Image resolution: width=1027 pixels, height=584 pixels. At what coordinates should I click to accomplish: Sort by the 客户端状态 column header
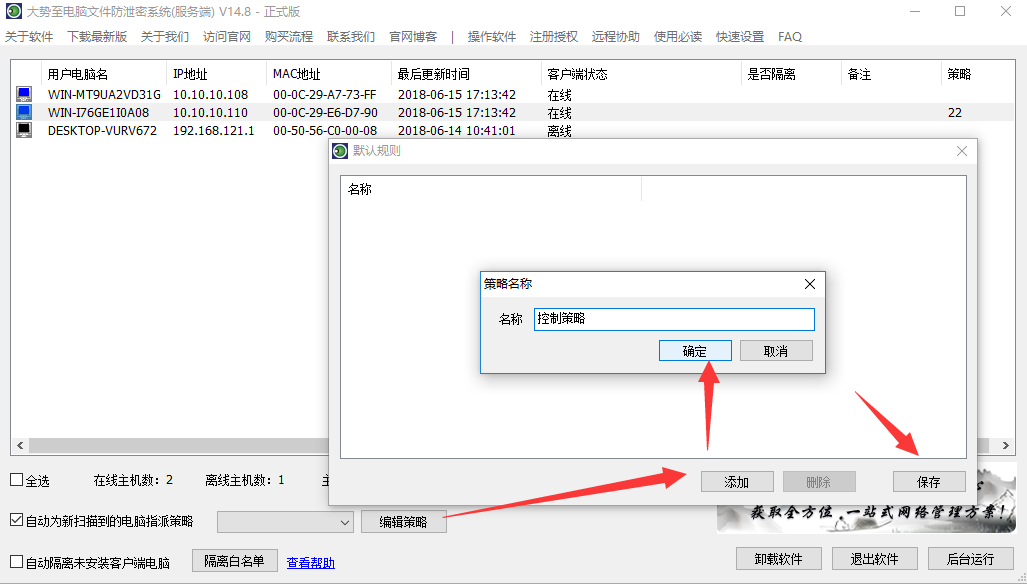pos(577,74)
